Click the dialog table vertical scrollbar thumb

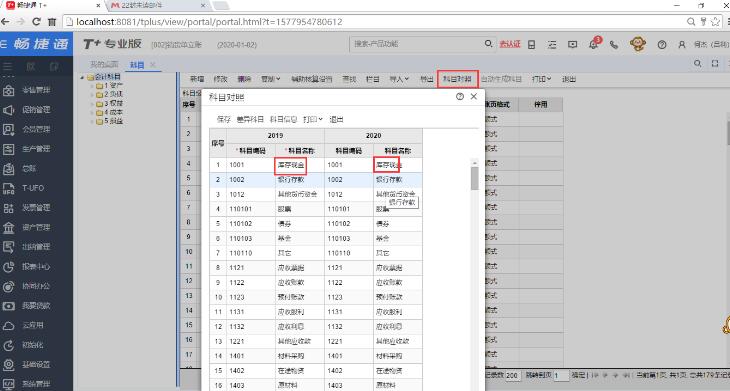[x=475, y=178]
